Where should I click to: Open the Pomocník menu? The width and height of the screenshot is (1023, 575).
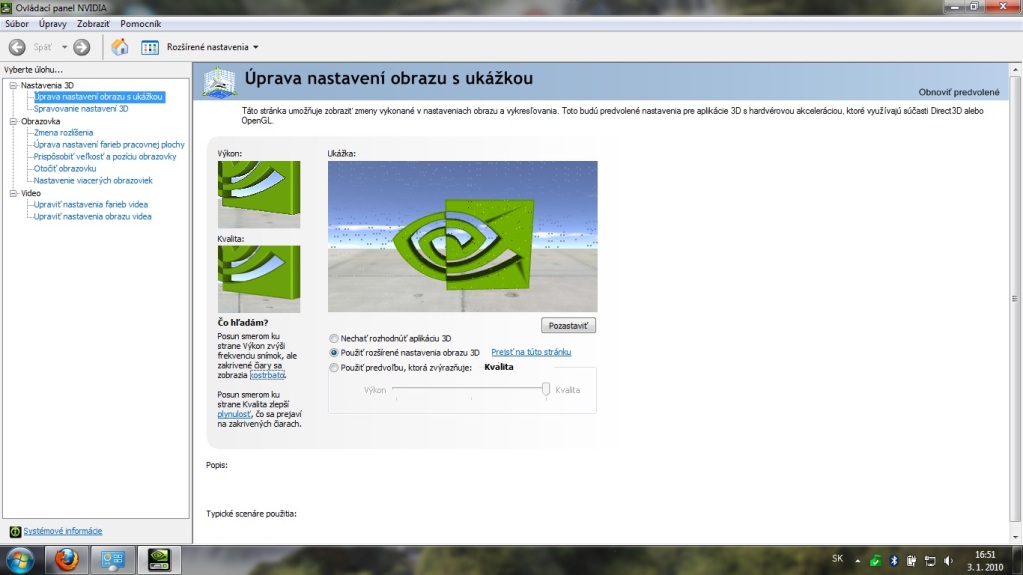[x=140, y=23]
